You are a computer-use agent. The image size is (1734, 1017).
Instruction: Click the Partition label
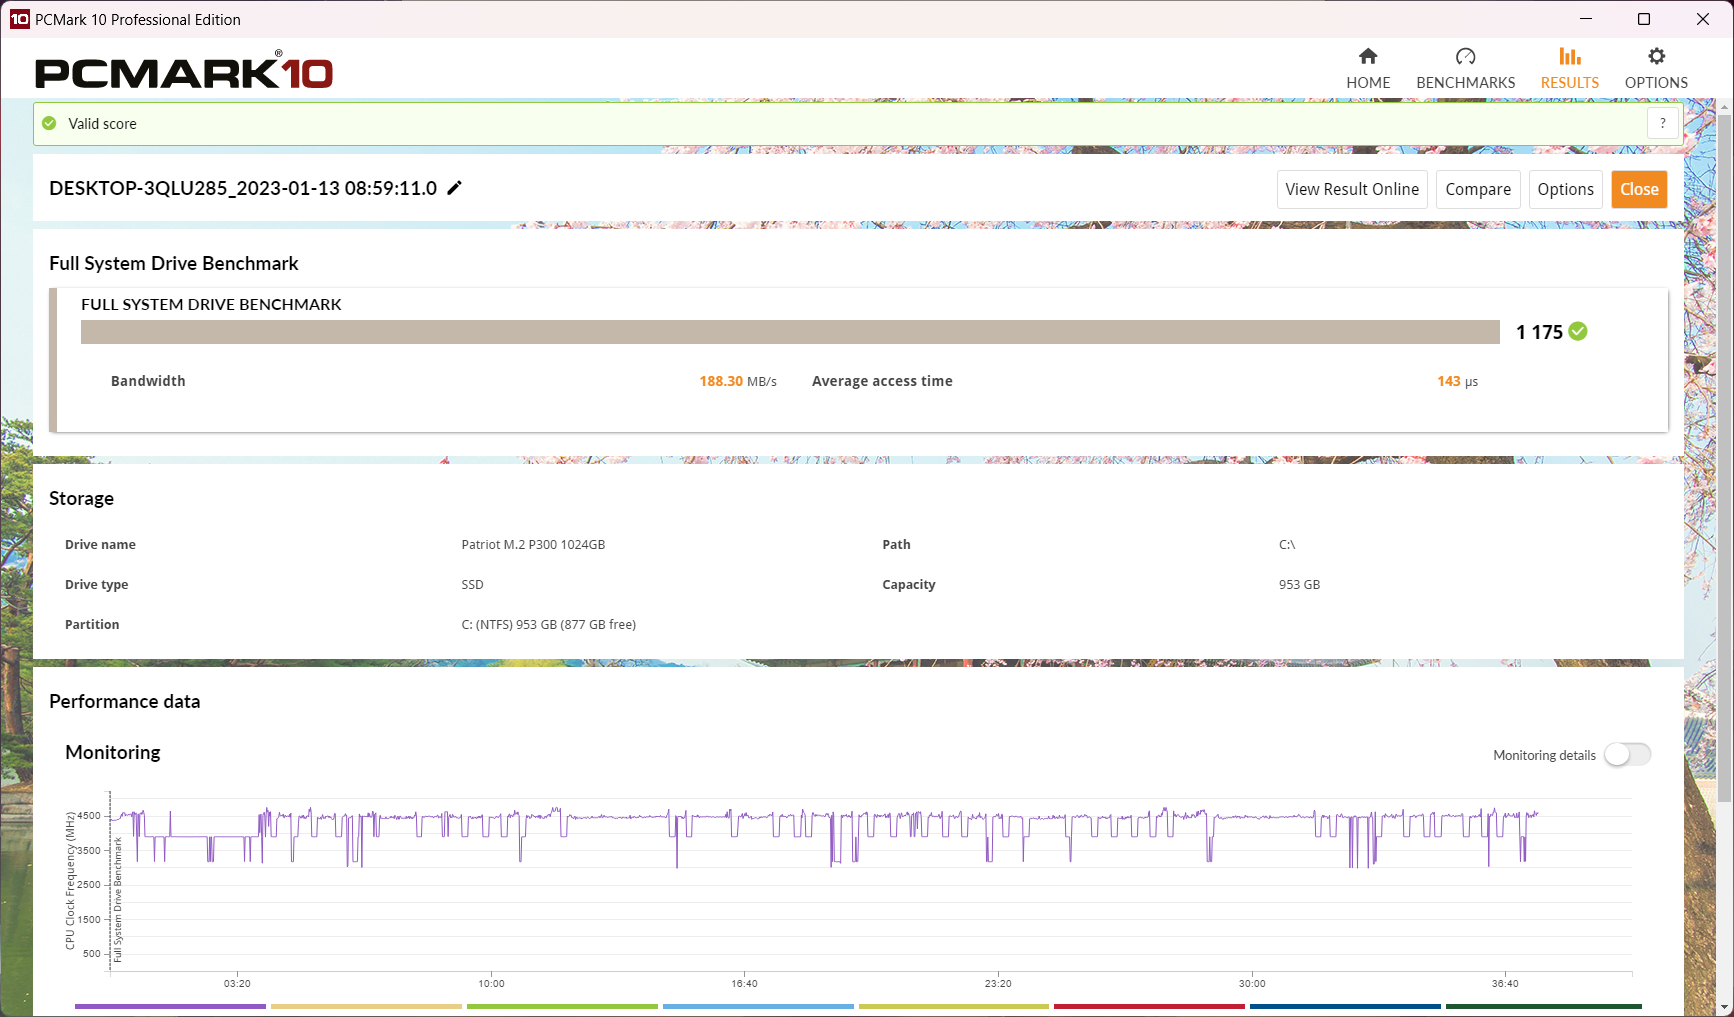pyautogui.click(x=92, y=625)
